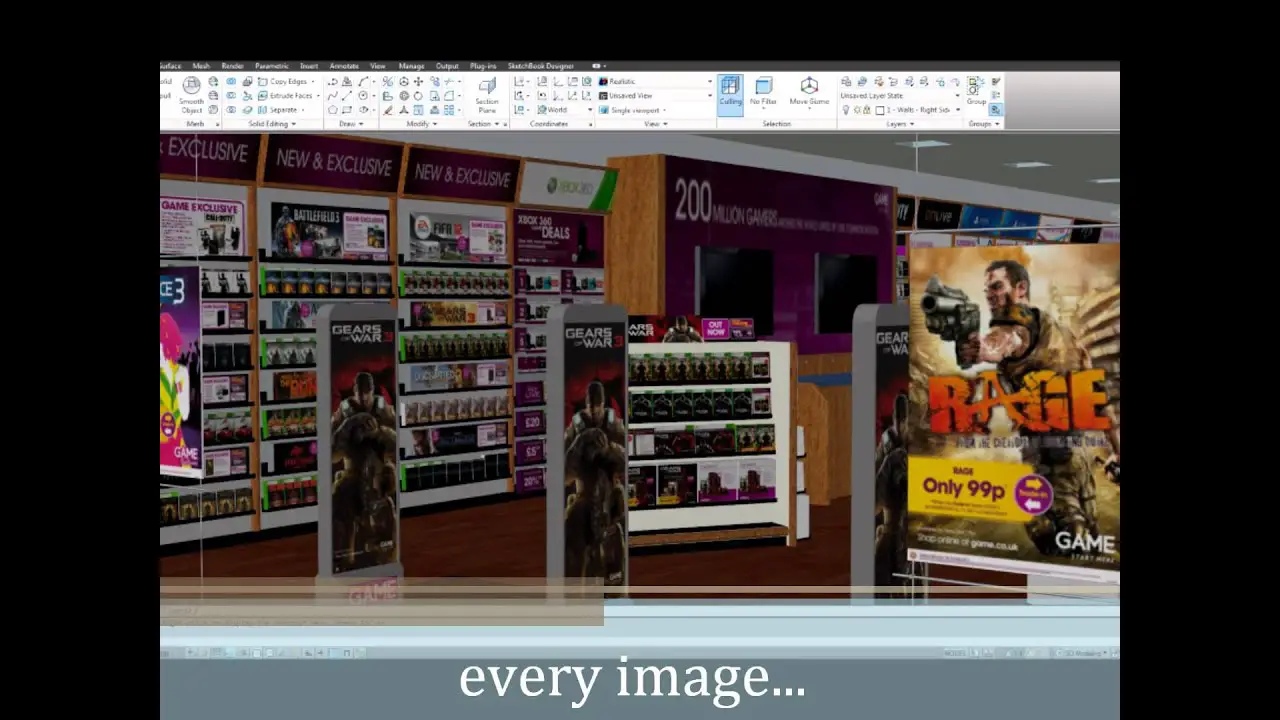The height and width of the screenshot is (720, 1280).
Task: Select the Trim tool in Modify panel
Action: (x=449, y=82)
